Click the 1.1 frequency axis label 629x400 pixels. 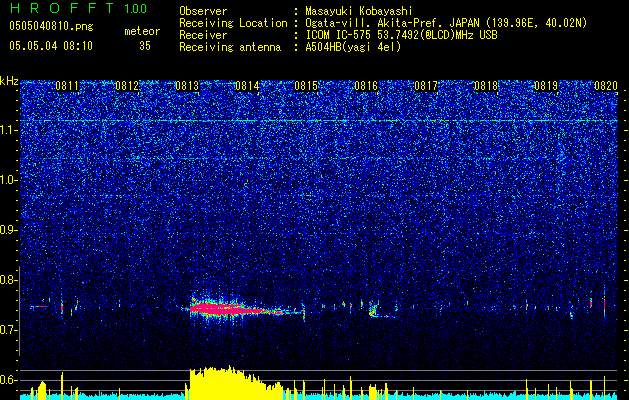point(8,130)
